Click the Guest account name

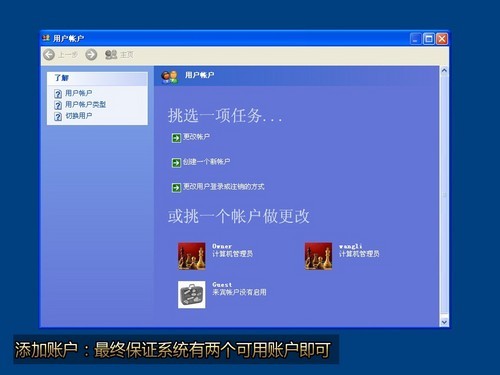click(x=222, y=285)
